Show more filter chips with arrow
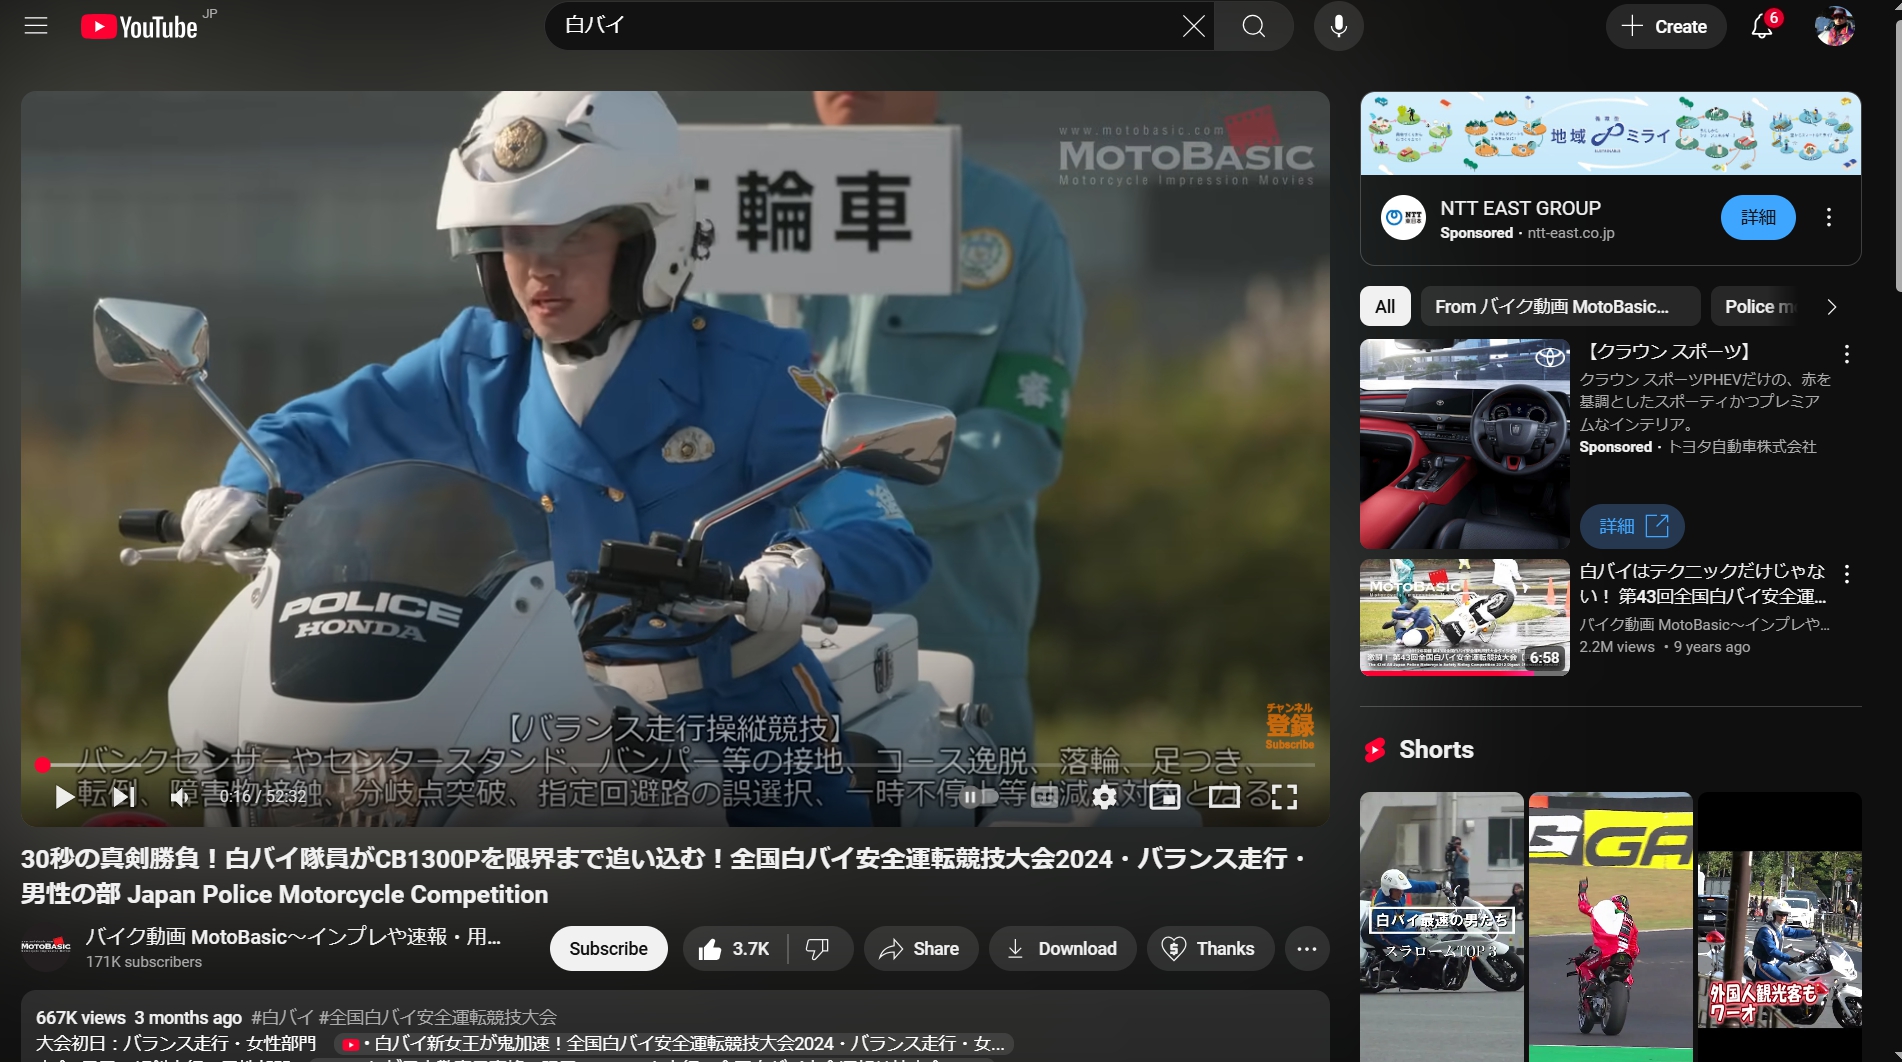The image size is (1902, 1062). coord(1832,307)
